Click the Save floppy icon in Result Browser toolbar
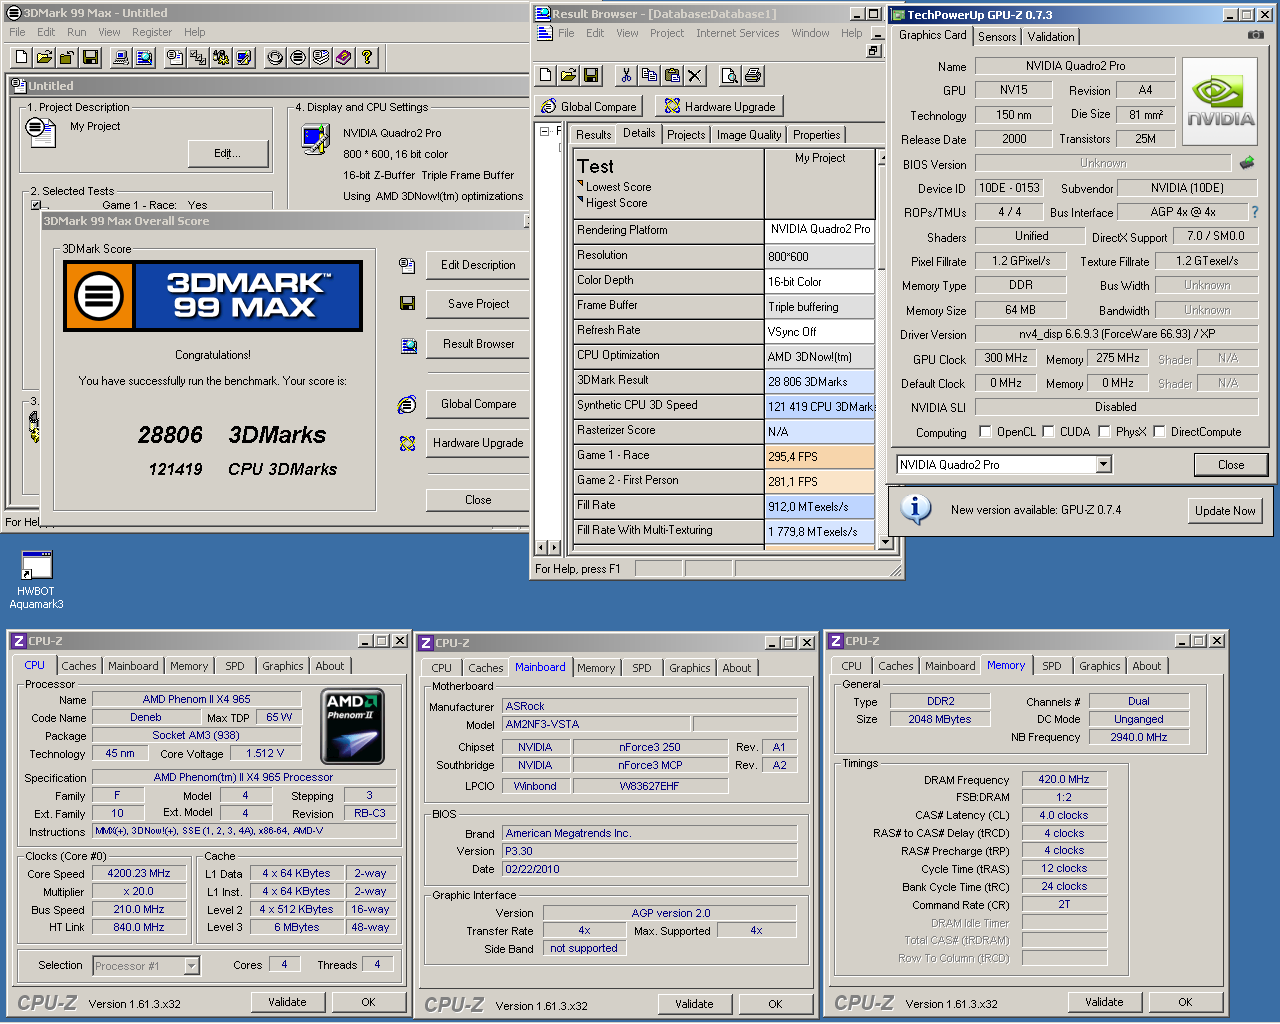Screen dimensions: 1280x1024 [591, 75]
